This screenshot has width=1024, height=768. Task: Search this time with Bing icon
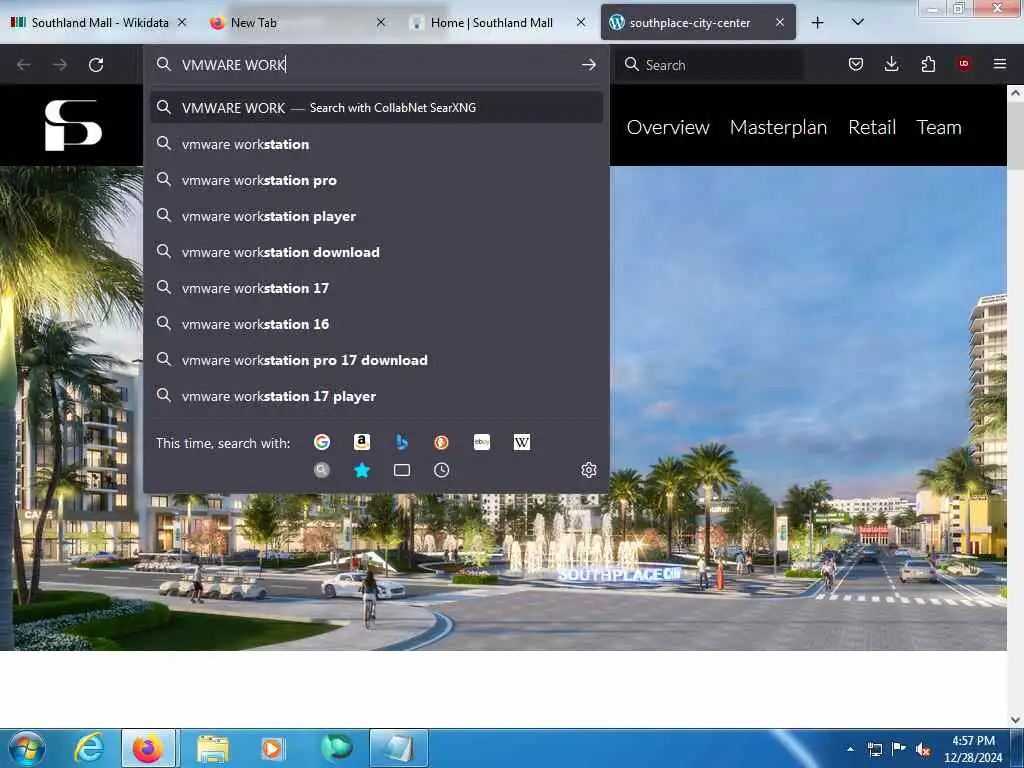pos(402,442)
